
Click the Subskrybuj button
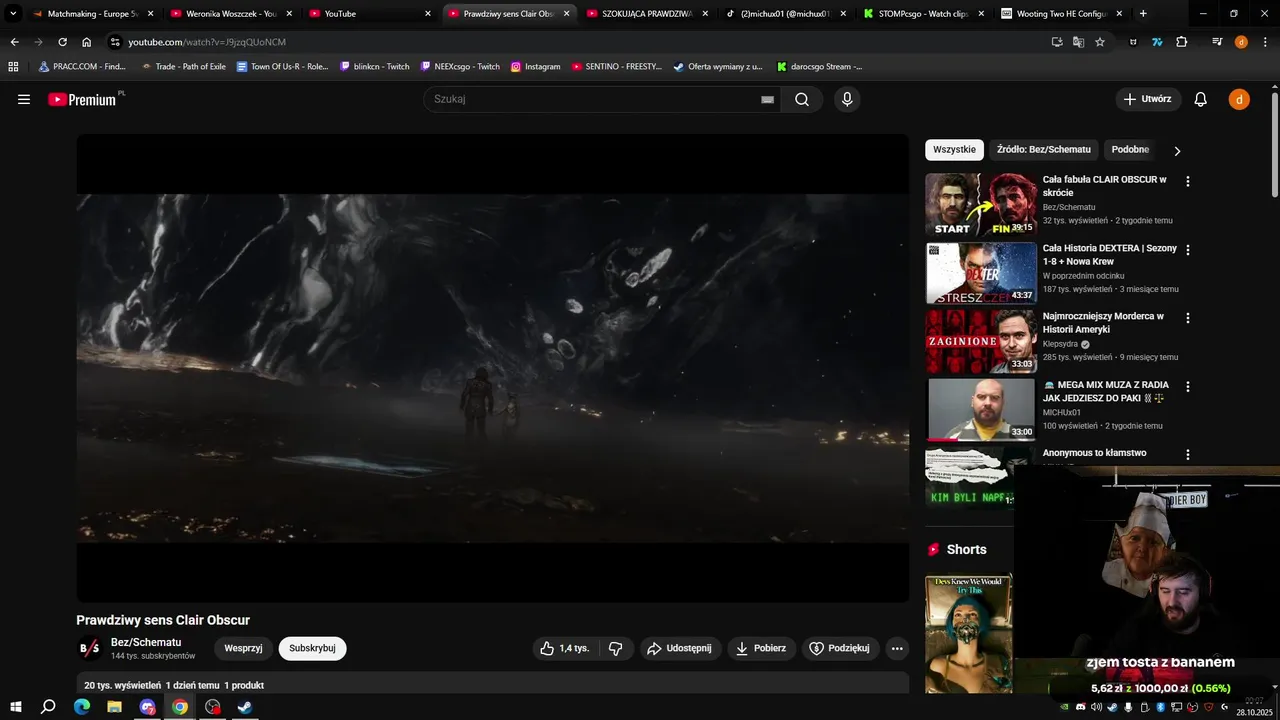(x=312, y=648)
